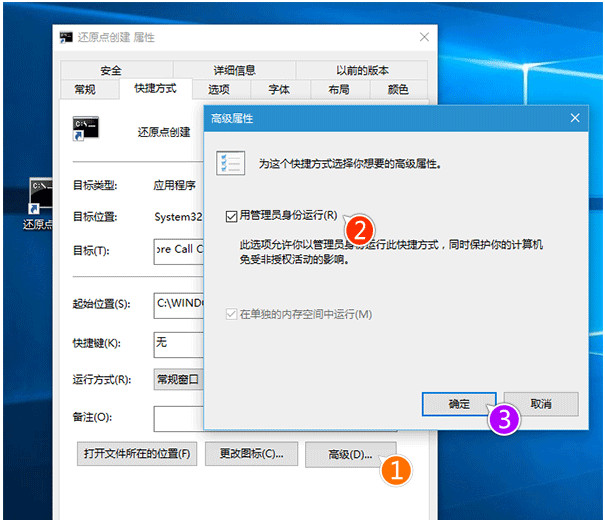Image resolution: width=605 pixels, height=520 pixels.
Task: Click the command prompt icon in properties title bar
Action: [x=66, y=38]
